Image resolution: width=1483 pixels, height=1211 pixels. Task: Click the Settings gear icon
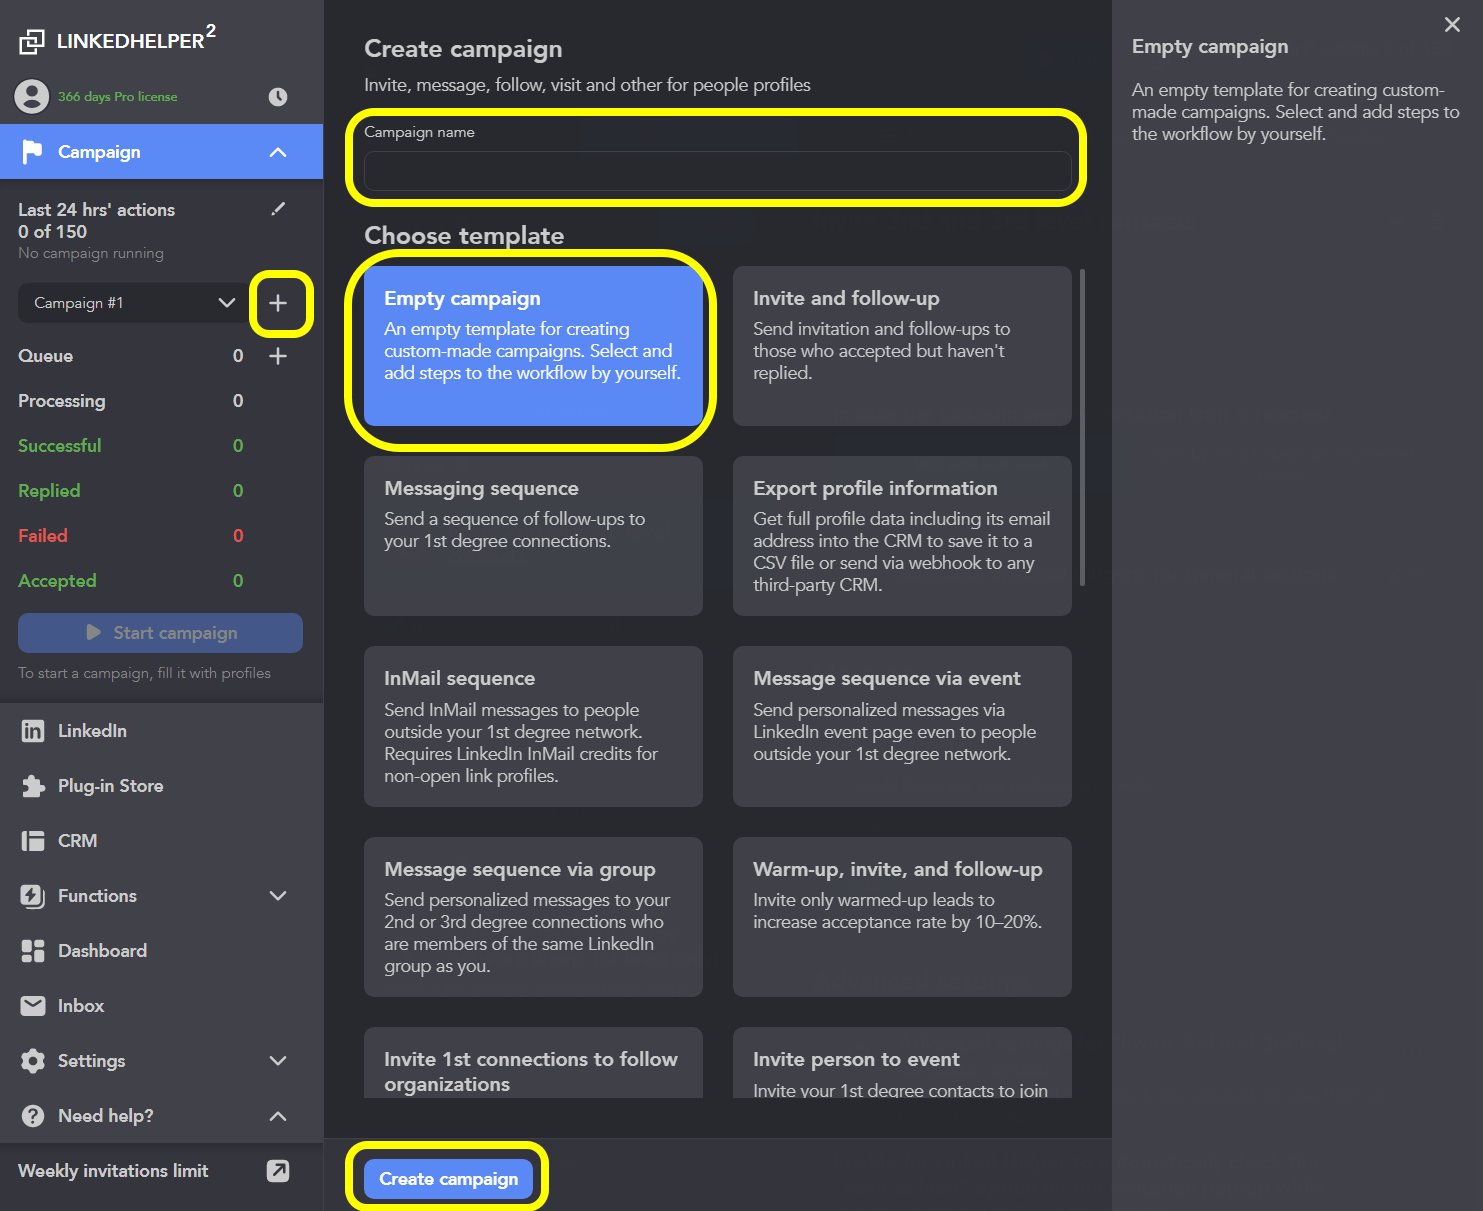tap(33, 1061)
